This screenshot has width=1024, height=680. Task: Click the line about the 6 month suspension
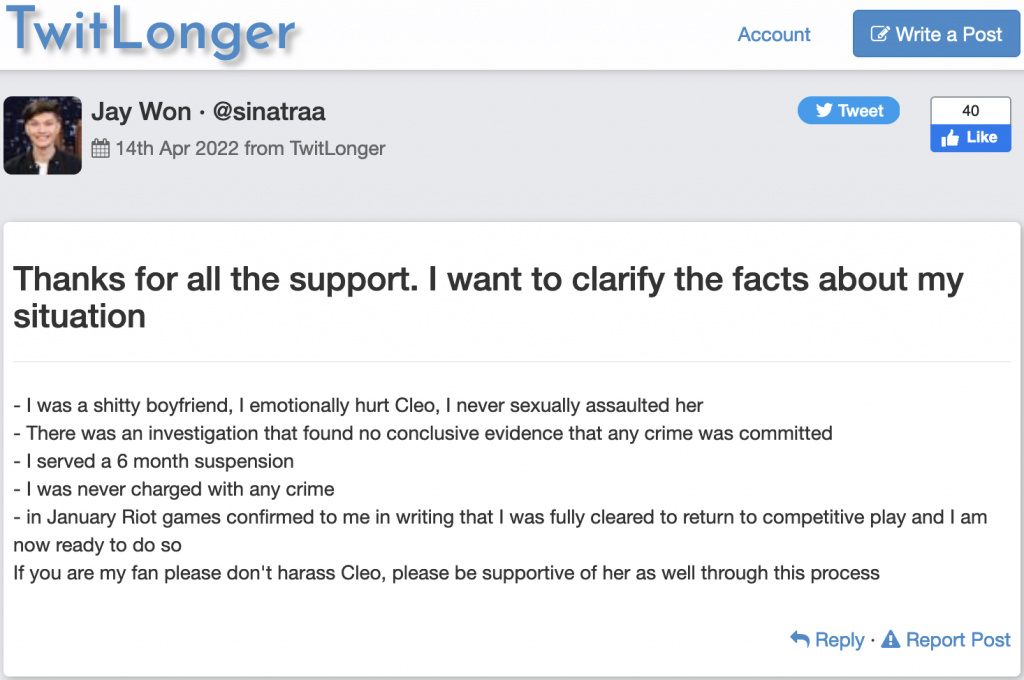[154, 461]
